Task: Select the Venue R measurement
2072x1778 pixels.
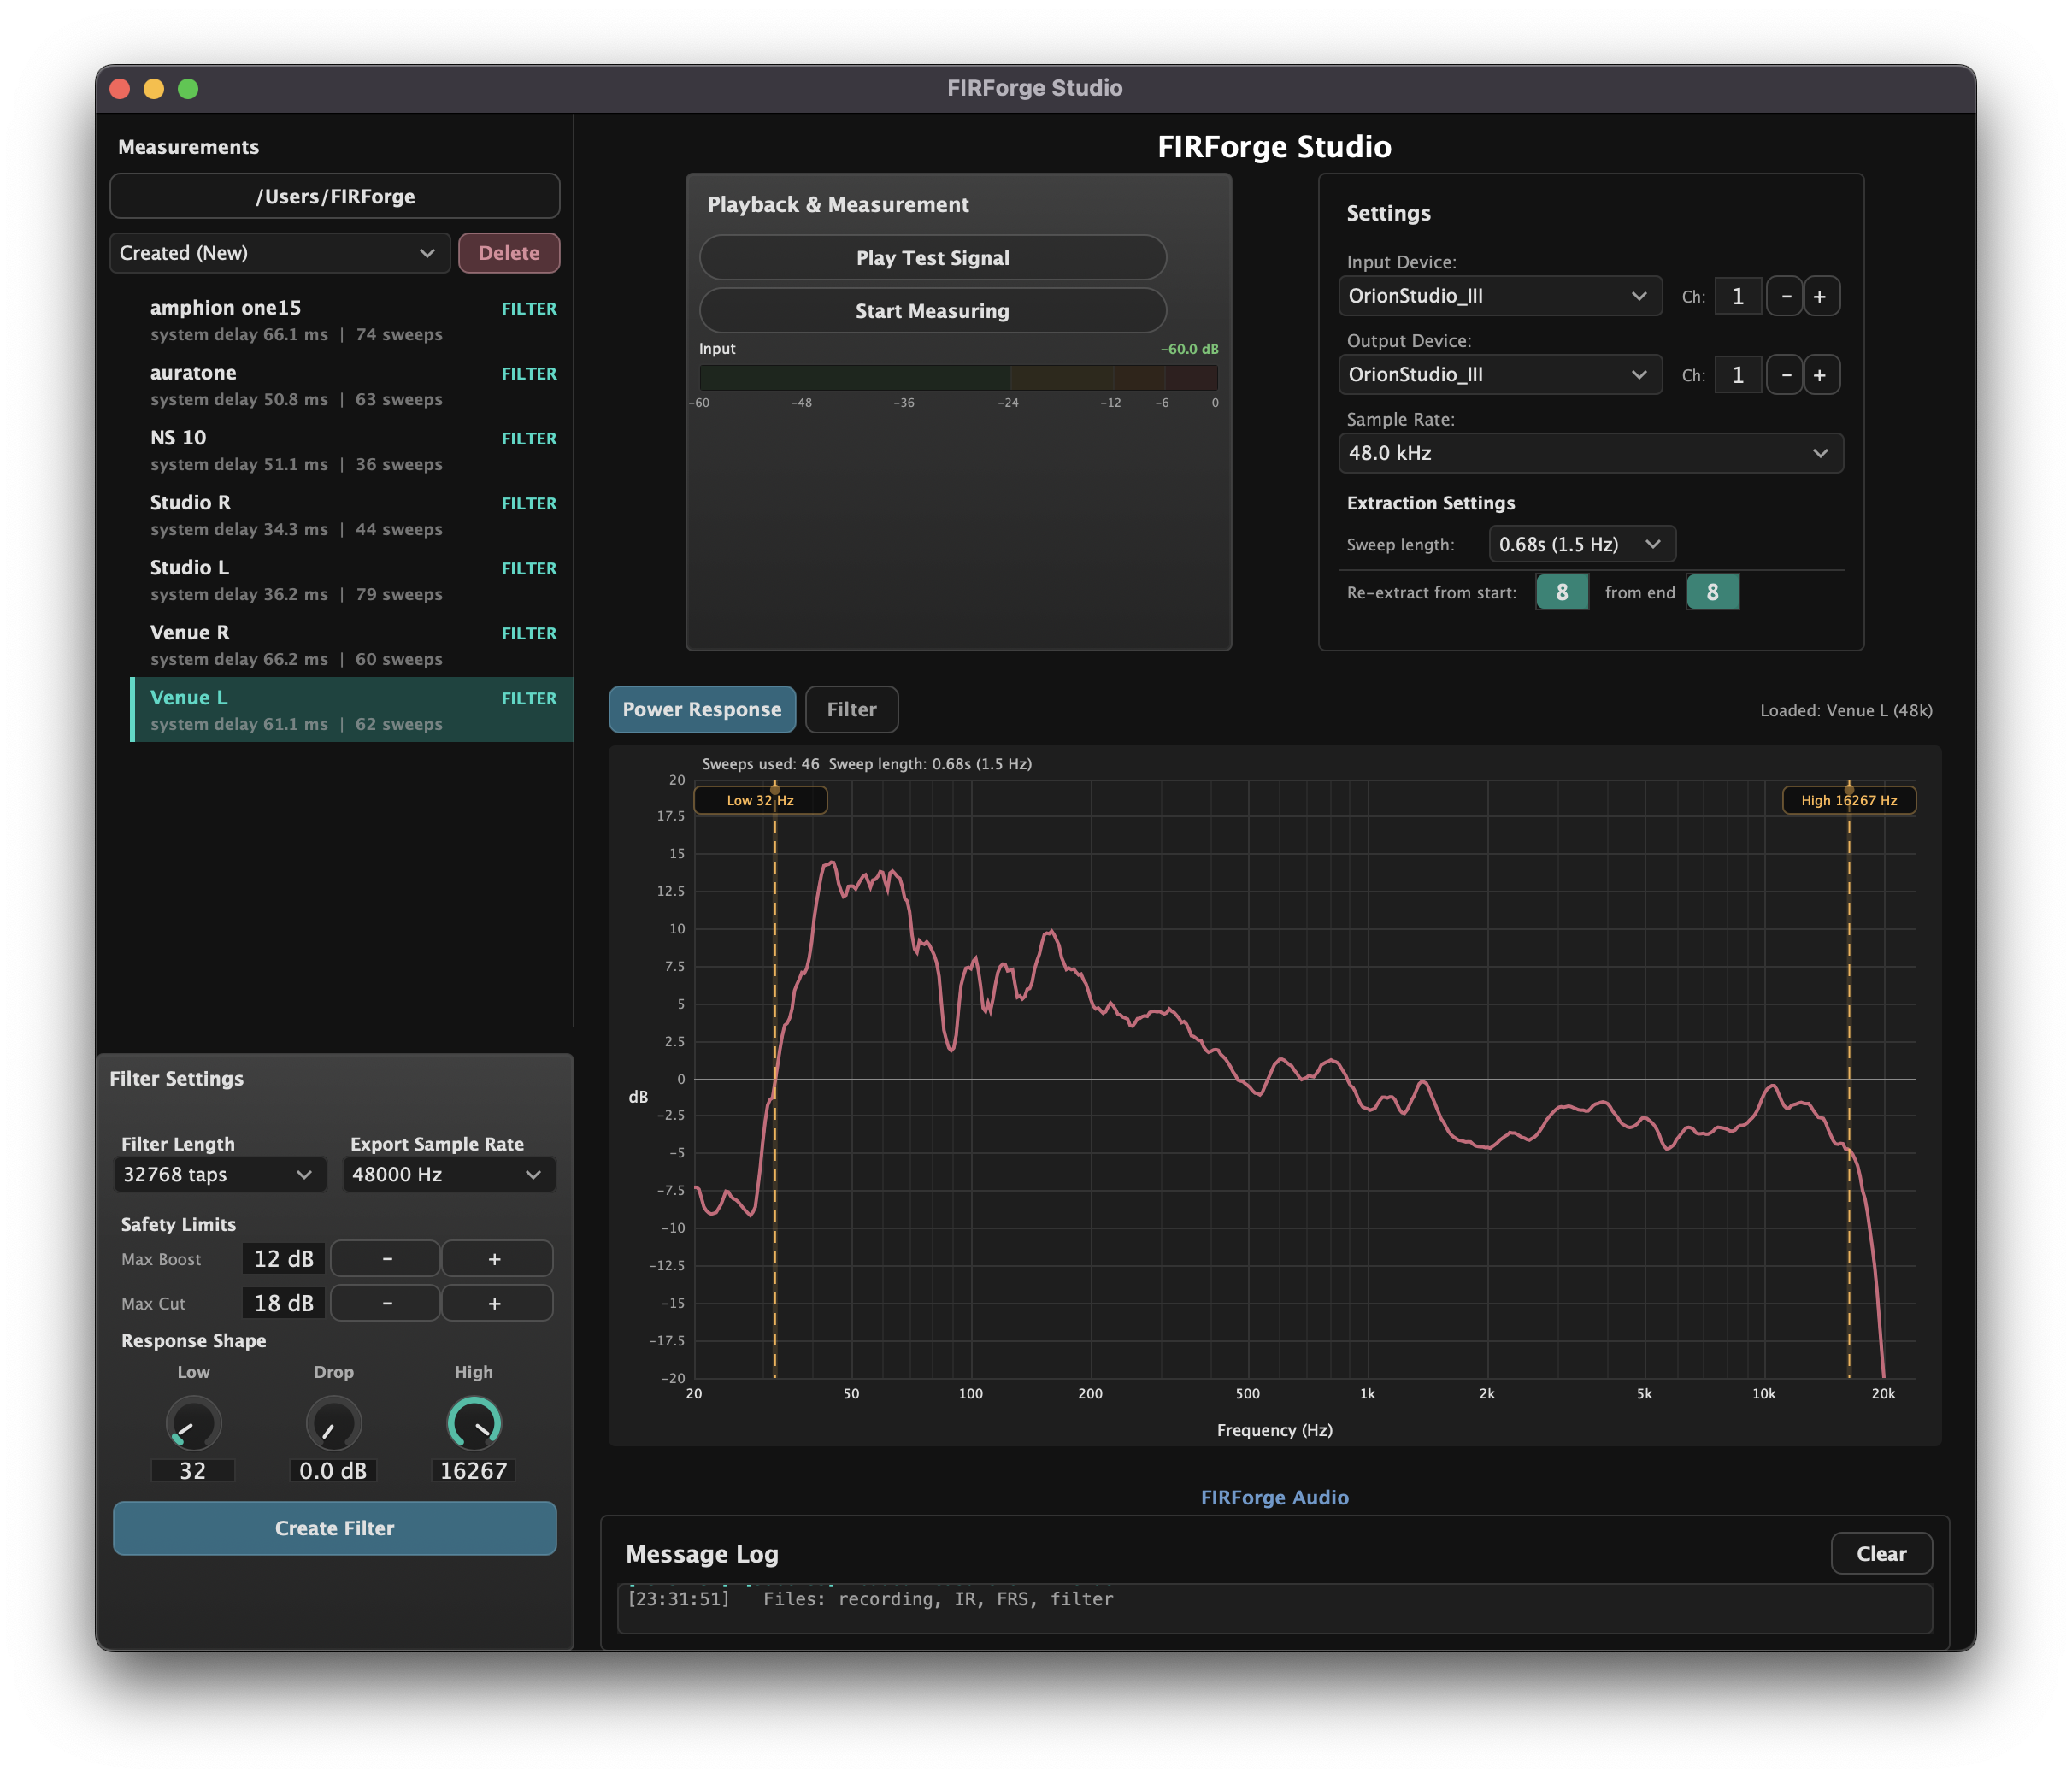Action: pyautogui.click(x=352, y=645)
